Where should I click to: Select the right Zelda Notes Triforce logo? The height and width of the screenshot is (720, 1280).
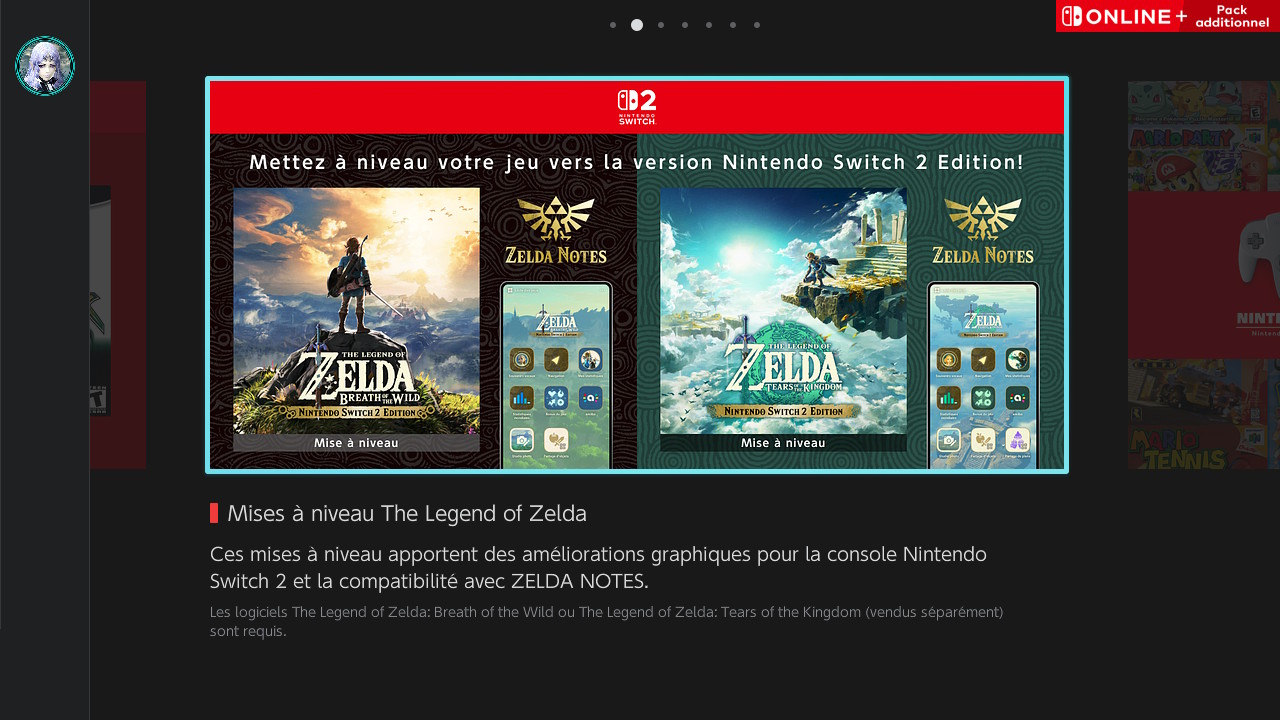(983, 229)
